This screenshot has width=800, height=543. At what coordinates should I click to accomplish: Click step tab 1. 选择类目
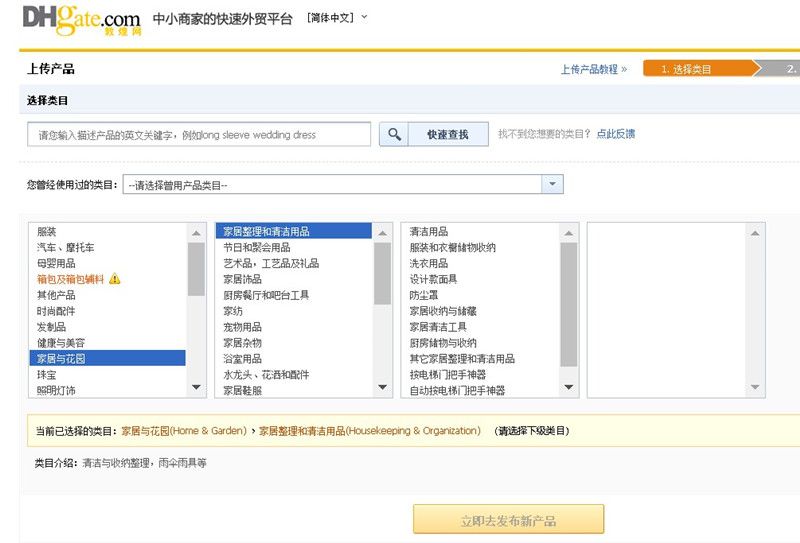pyautogui.click(x=693, y=69)
